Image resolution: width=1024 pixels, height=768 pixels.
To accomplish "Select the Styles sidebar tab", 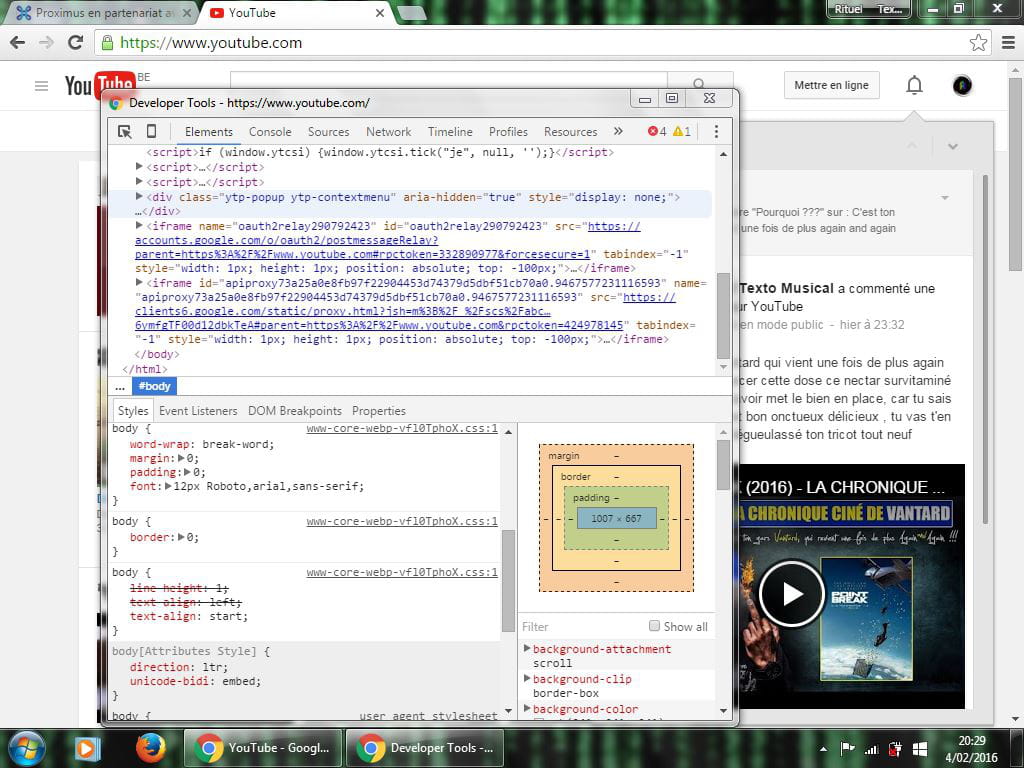I will click(133, 411).
